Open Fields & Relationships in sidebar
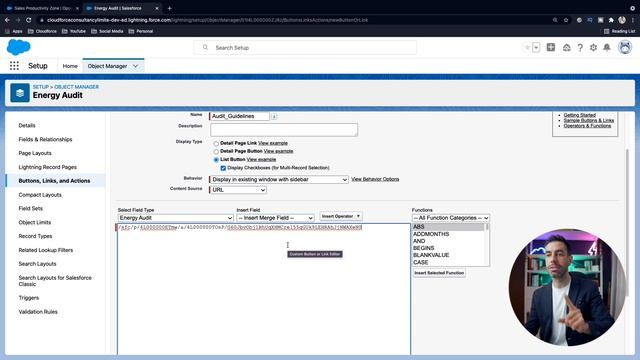This screenshot has height=360, width=640. click(45, 139)
